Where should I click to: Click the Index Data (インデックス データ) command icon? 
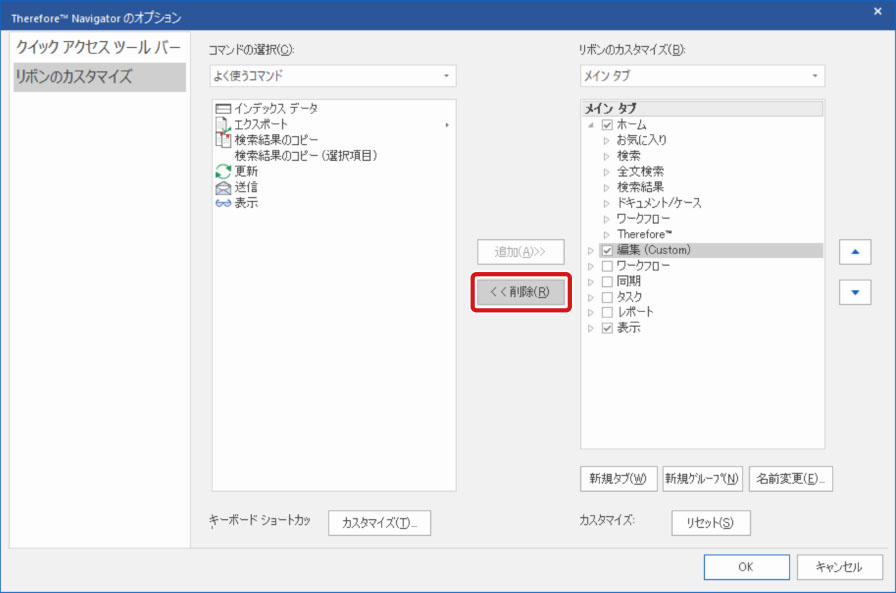click(x=223, y=108)
